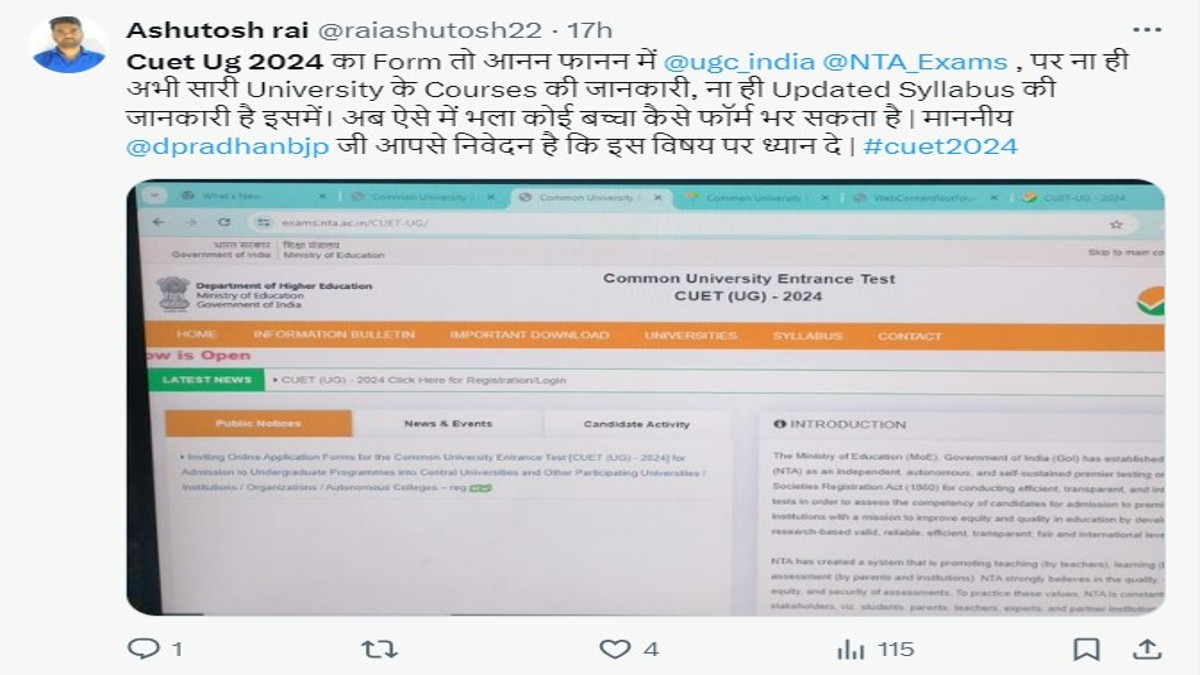Switch to News & Events tab
This screenshot has width=1200, height=675.
point(448,424)
